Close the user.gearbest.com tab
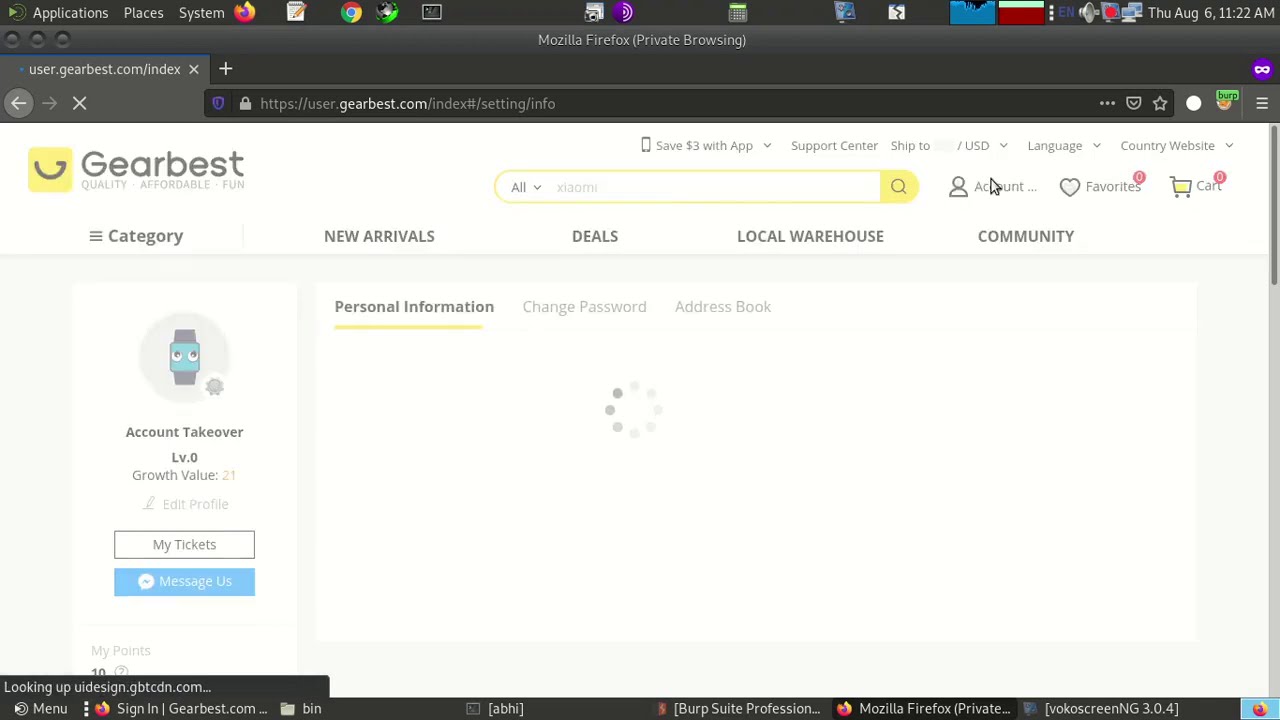The image size is (1280, 720). click(x=194, y=69)
